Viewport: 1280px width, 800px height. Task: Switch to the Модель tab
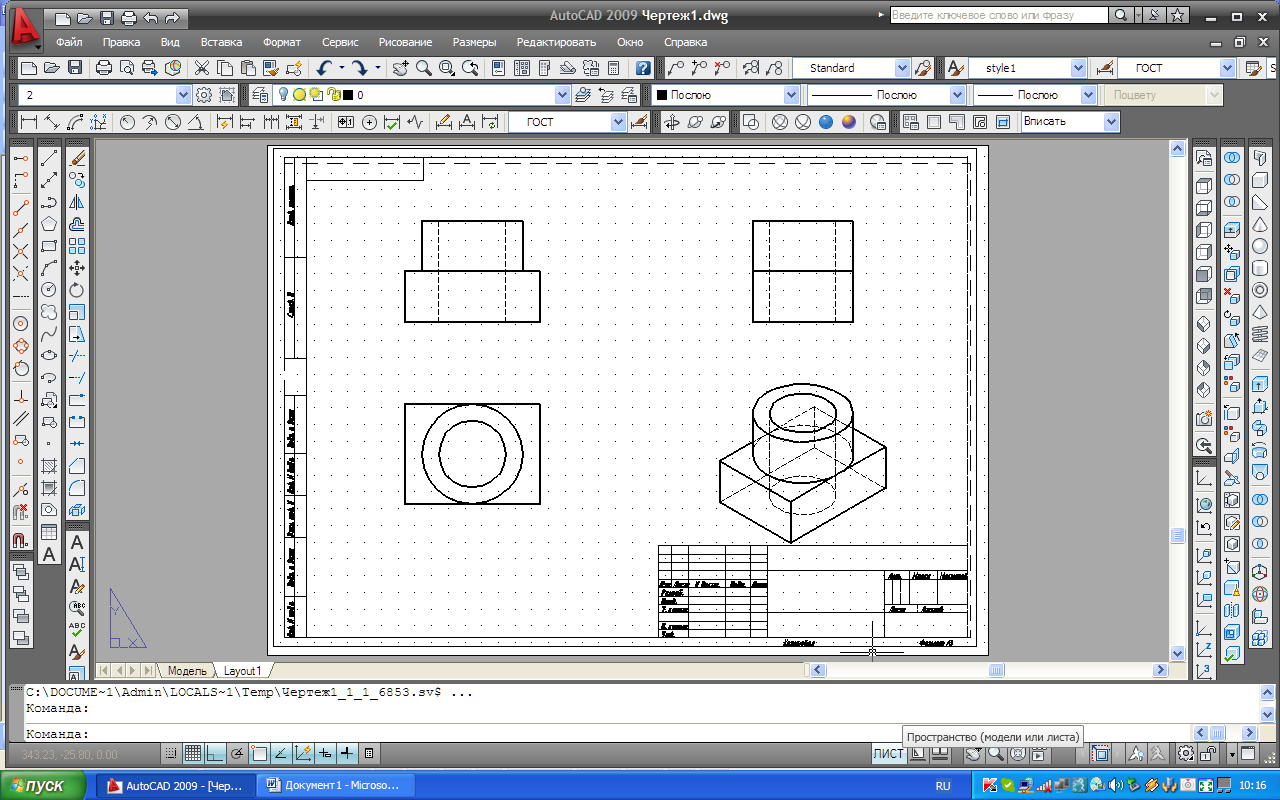(x=187, y=671)
